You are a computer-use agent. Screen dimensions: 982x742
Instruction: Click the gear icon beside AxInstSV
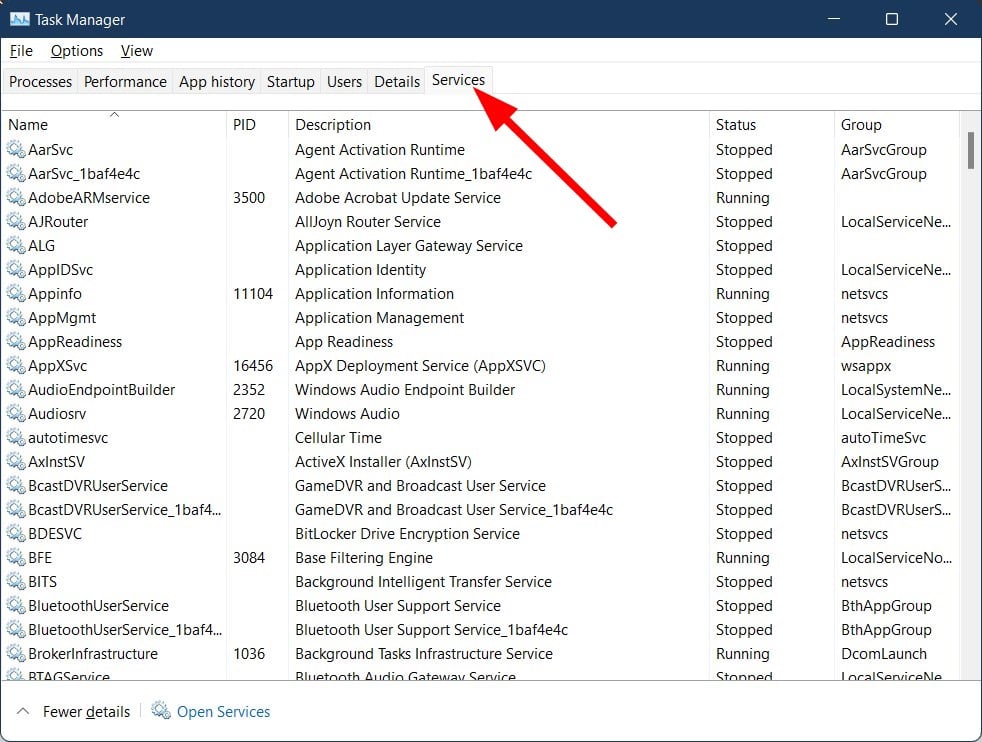[16, 461]
